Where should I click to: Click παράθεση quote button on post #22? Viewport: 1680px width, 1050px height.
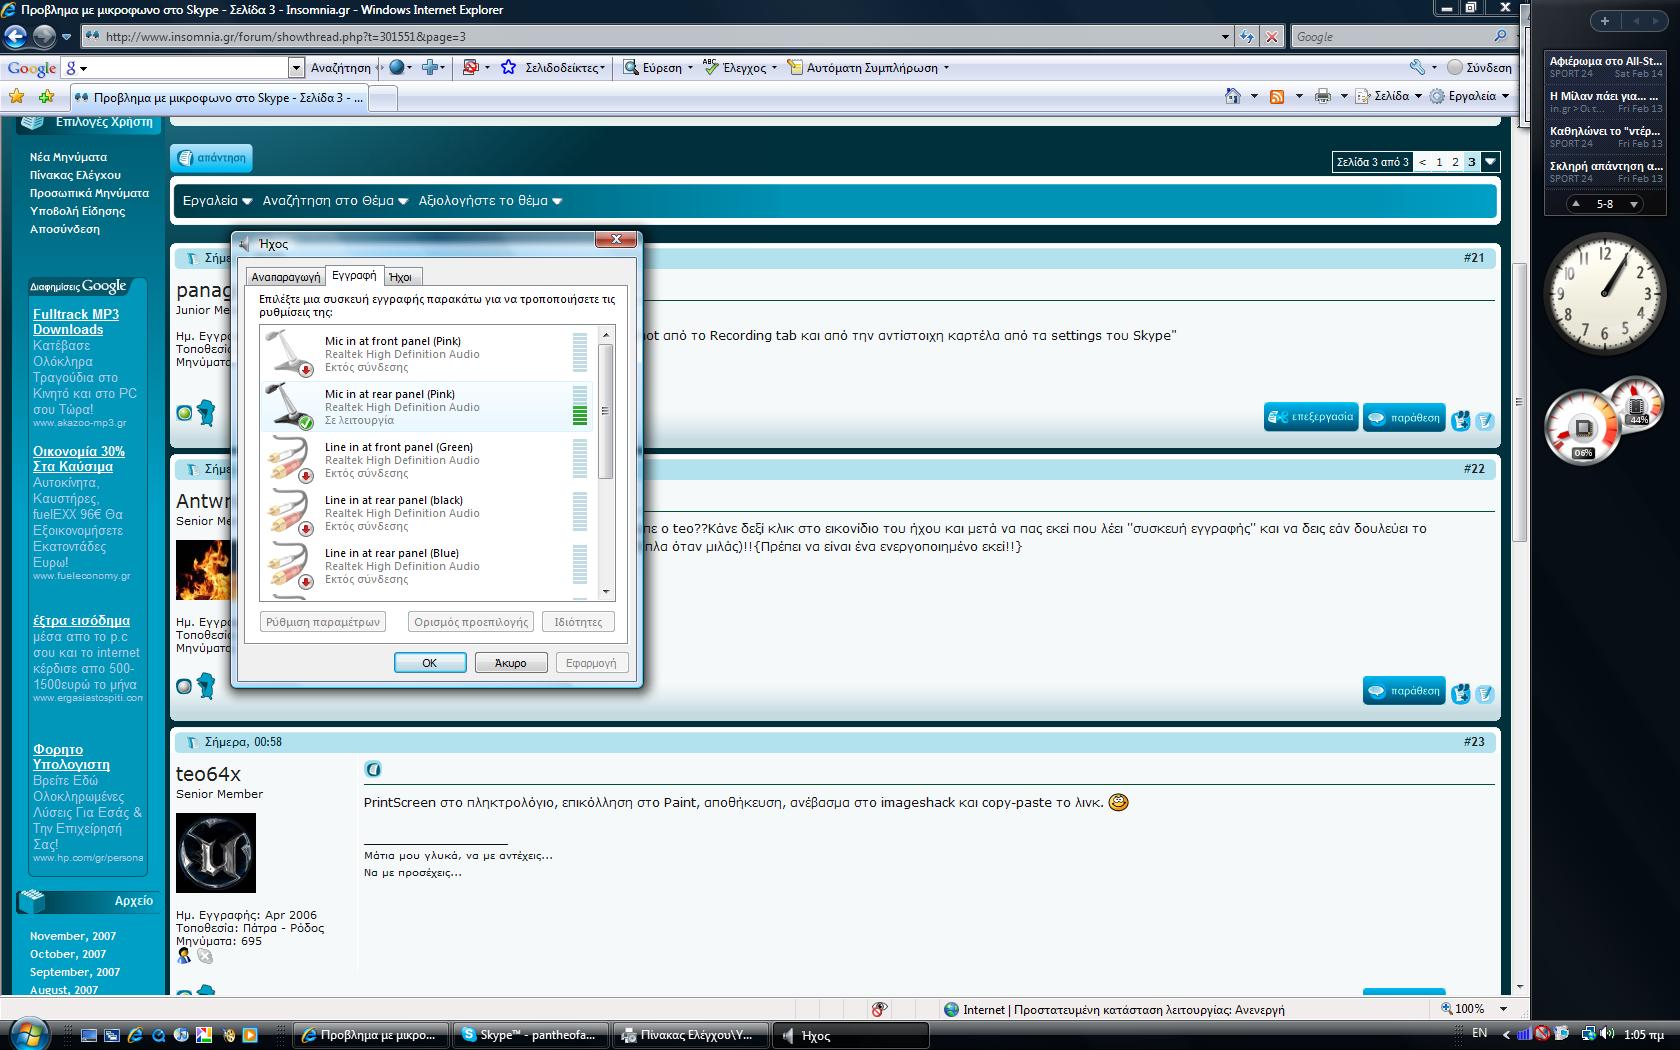[1404, 690]
